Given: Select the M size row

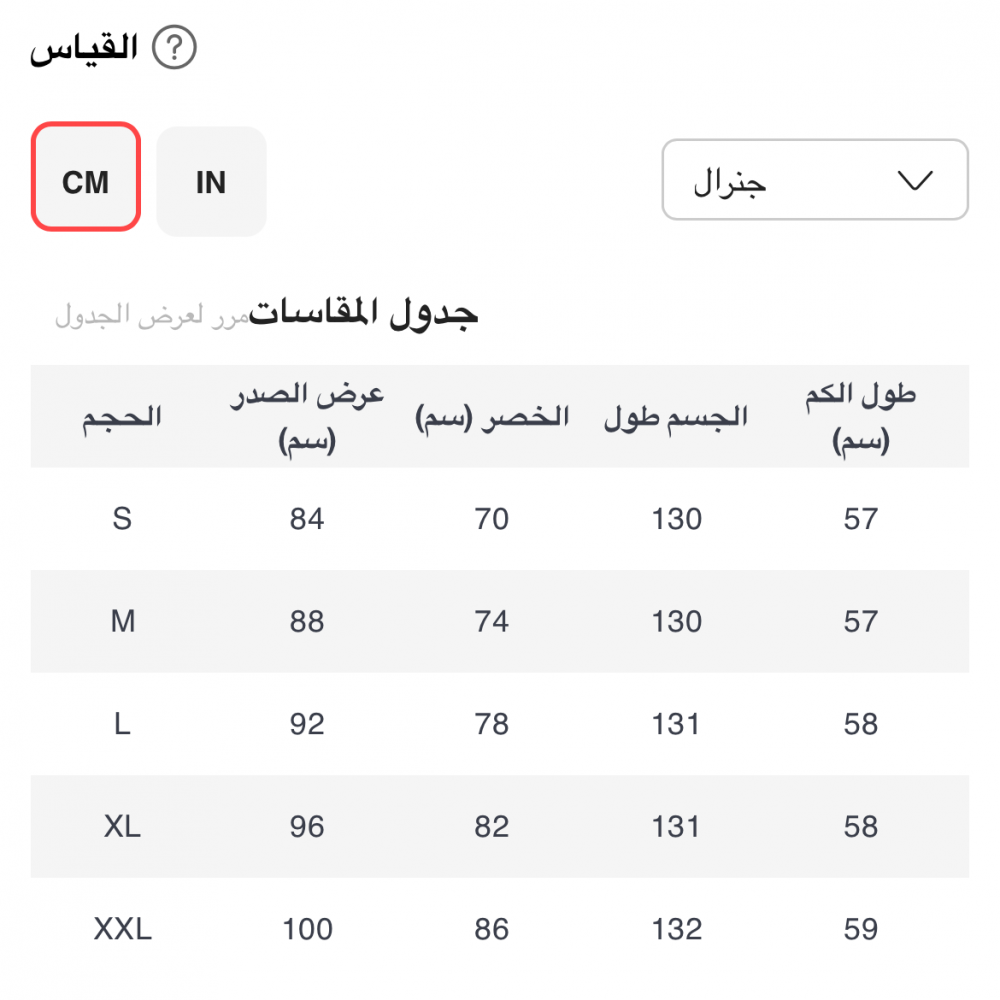Looking at the screenshot, I should 122,622.
